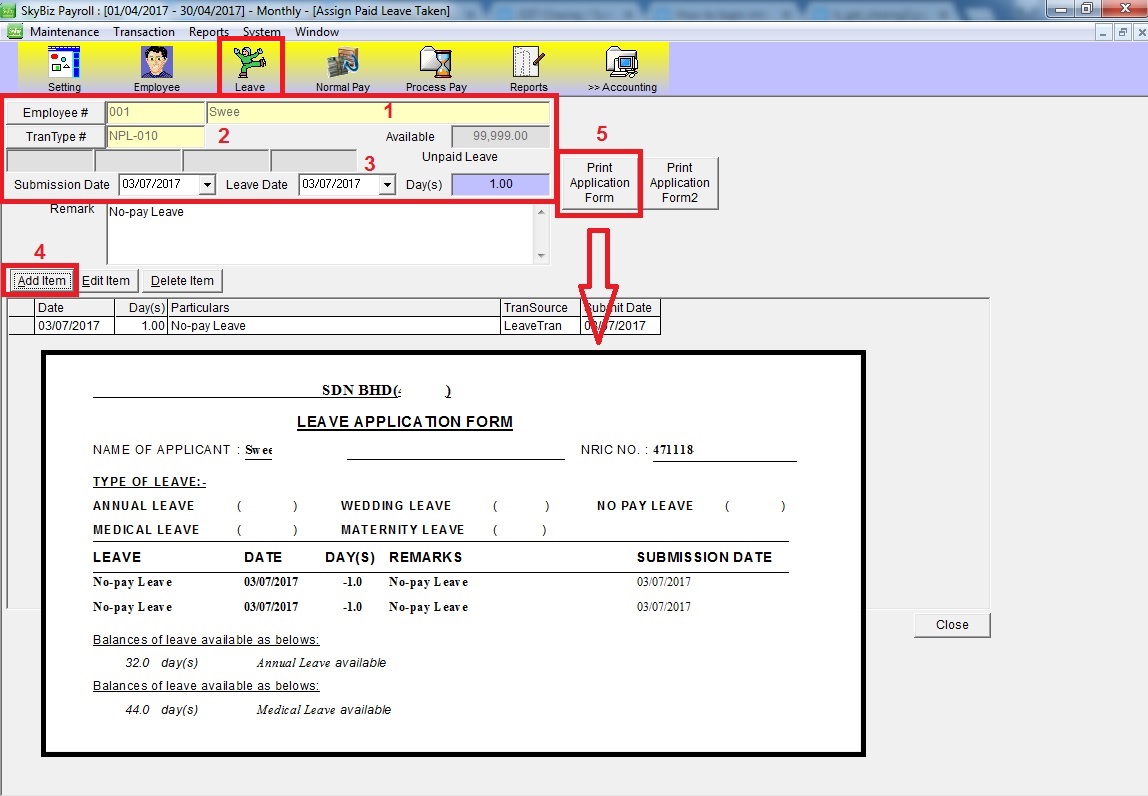Click the Reports toolbar icon

pyautogui.click(x=528, y=66)
